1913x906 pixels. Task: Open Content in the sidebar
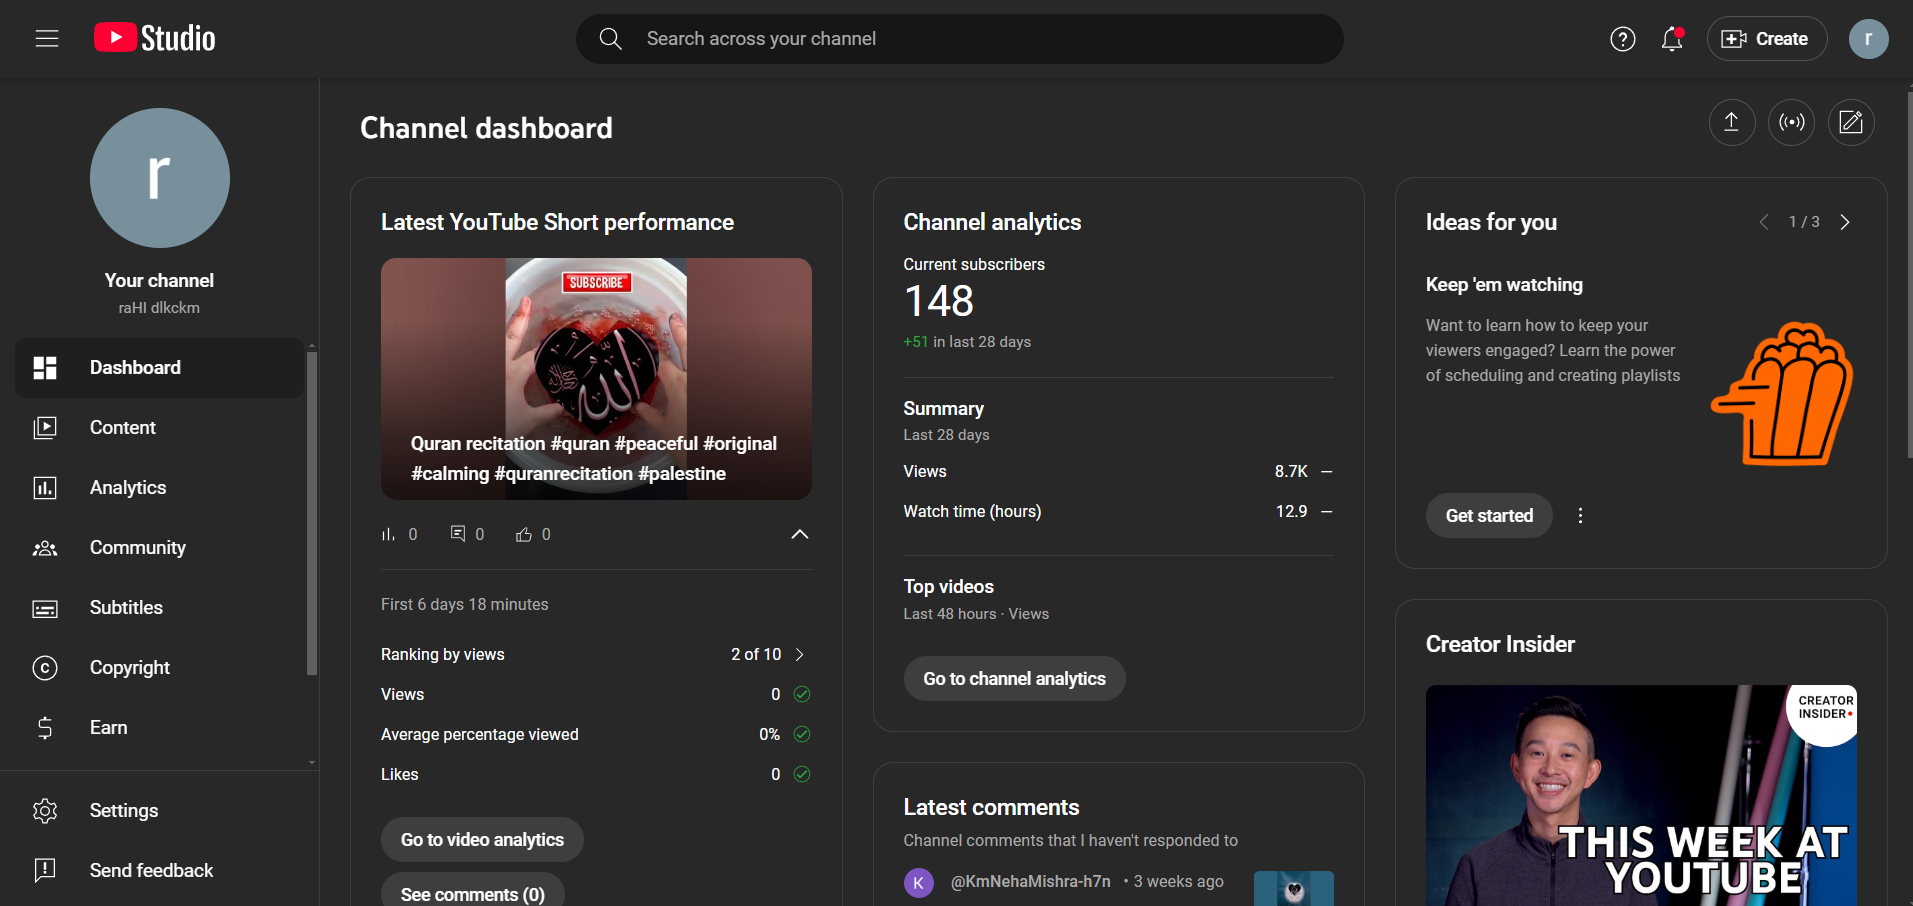(160, 428)
